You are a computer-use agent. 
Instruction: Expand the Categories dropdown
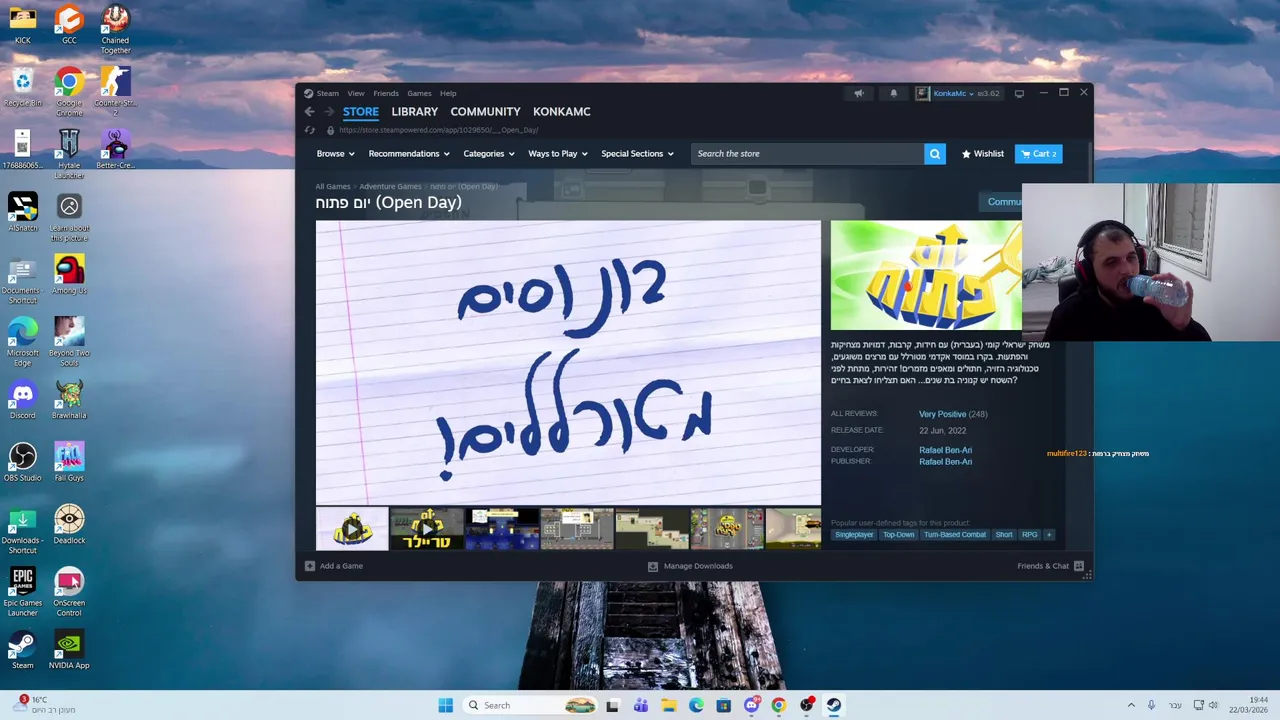click(x=489, y=154)
